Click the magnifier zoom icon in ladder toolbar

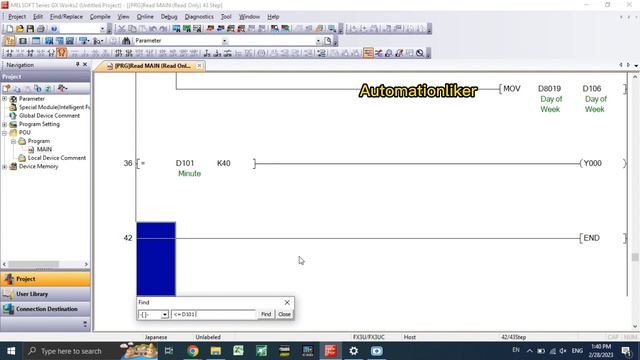(x=420, y=53)
